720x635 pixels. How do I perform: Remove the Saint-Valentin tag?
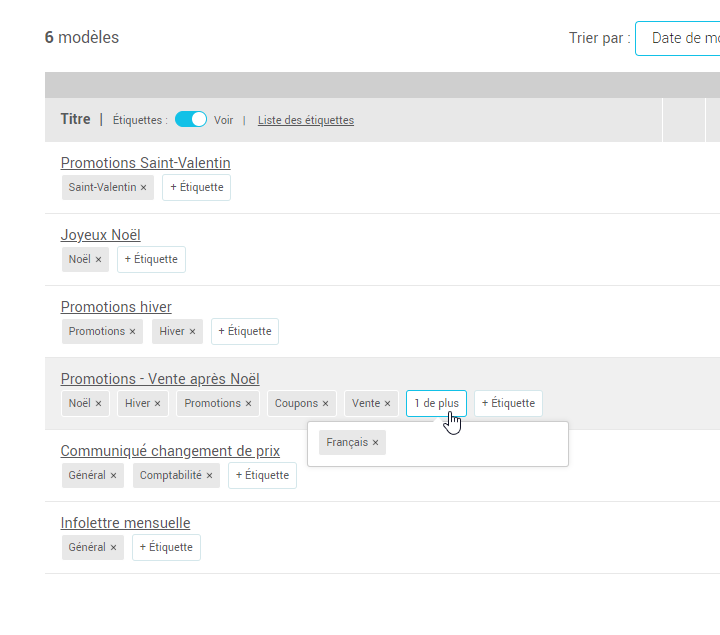pos(143,187)
